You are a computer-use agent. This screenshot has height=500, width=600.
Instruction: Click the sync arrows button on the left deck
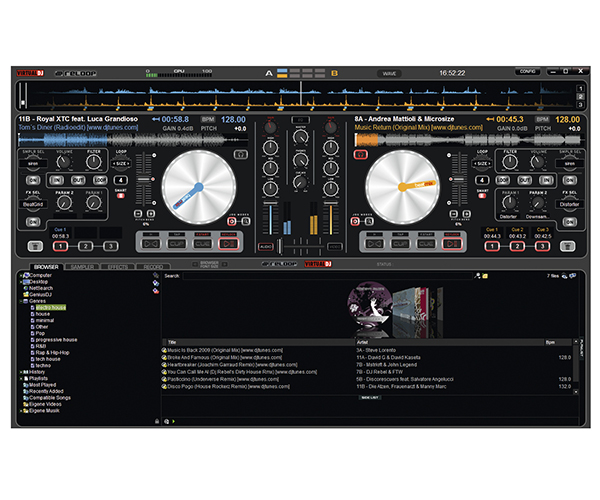tap(151, 244)
